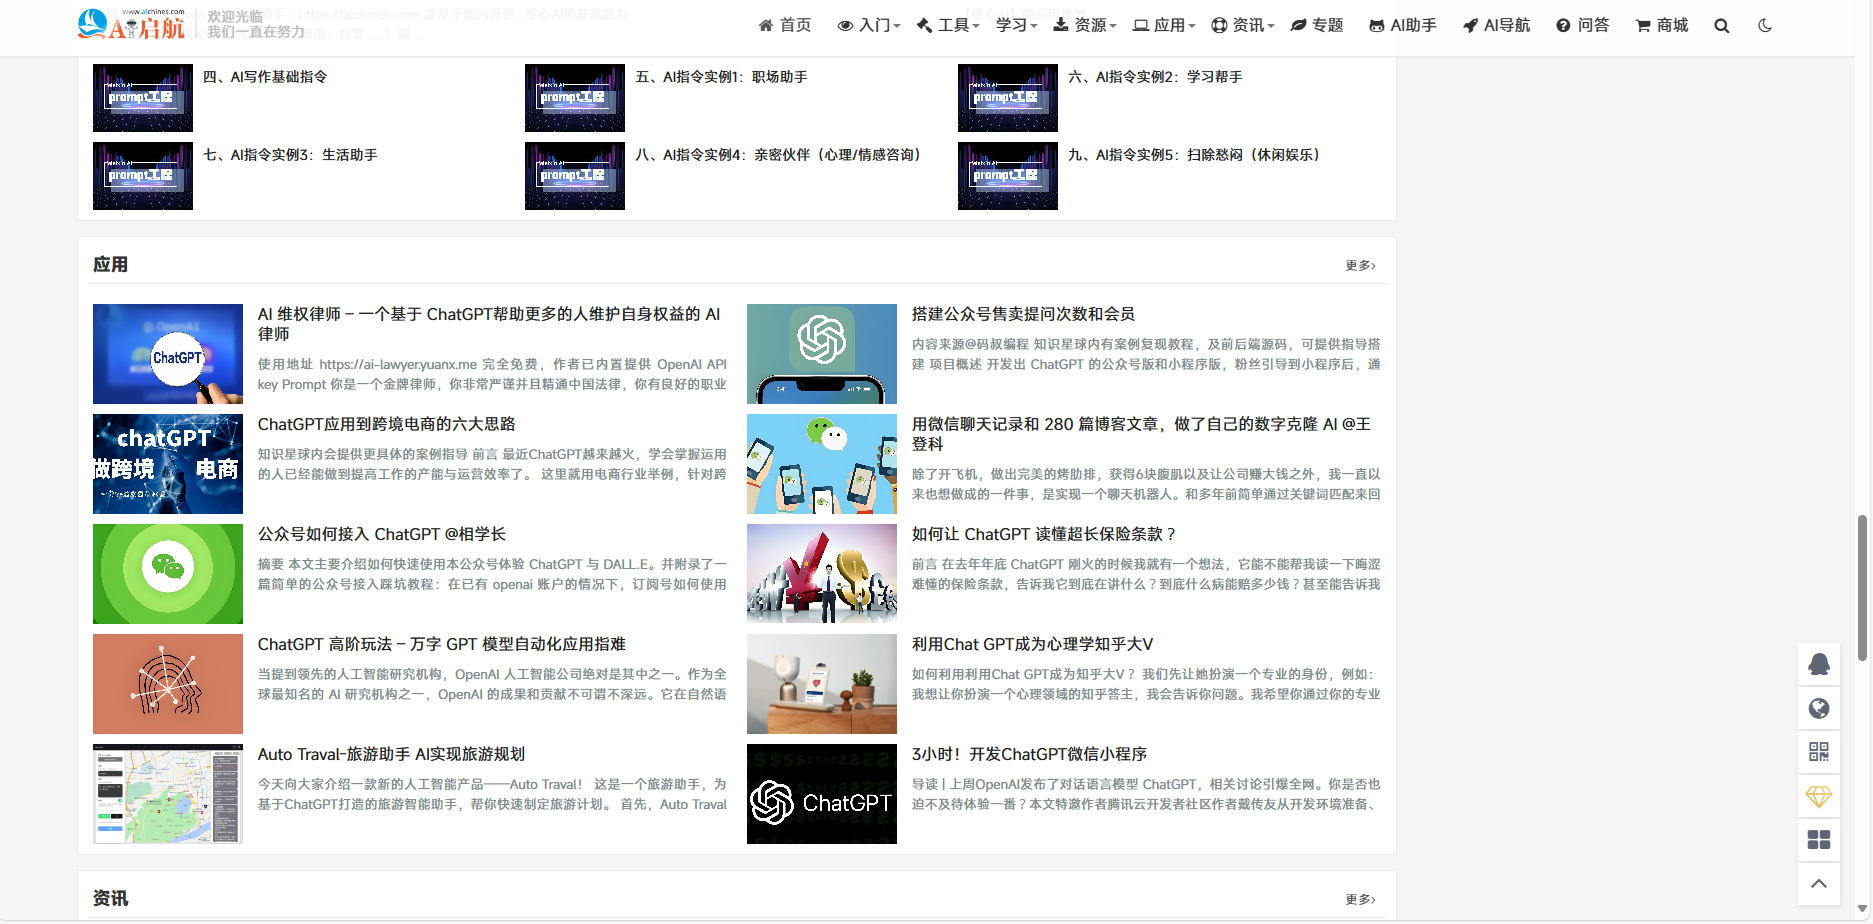Expand the 资讯 dropdown in navbar
The width and height of the screenshot is (1873, 924).
coord(1242,25)
